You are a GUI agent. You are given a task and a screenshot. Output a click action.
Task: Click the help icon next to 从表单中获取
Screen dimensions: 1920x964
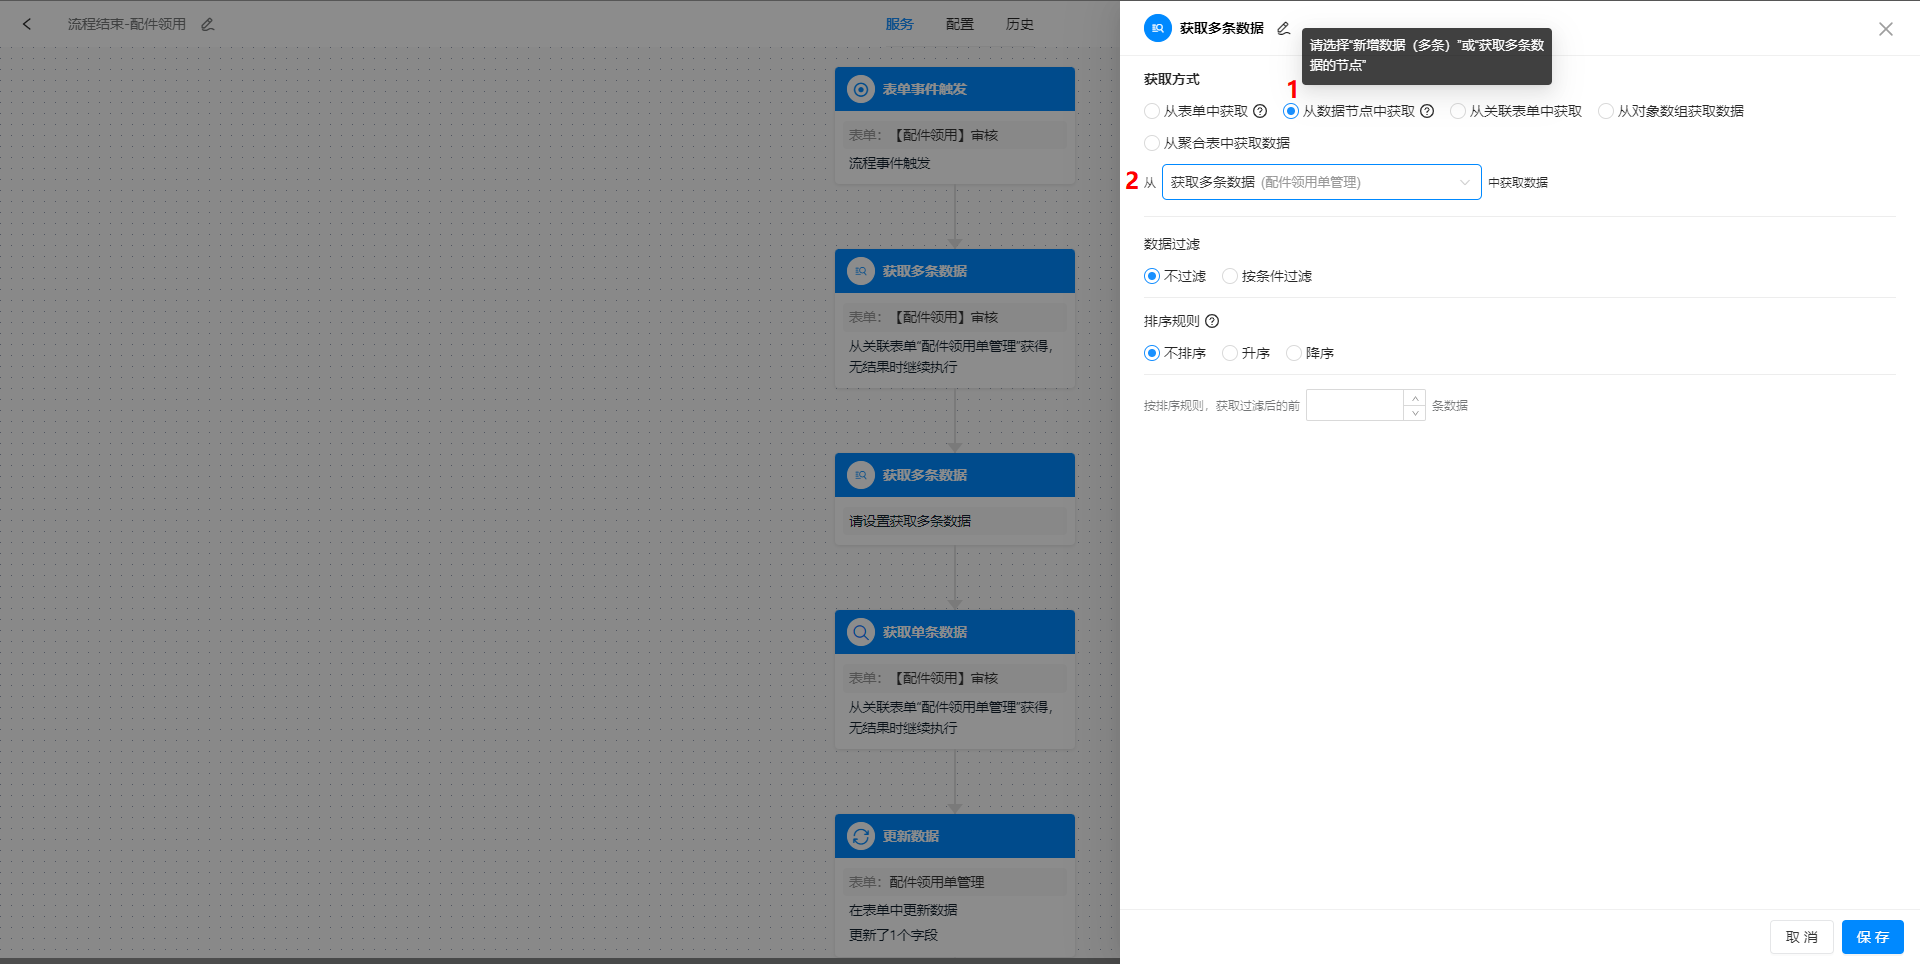pyautogui.click(x=1258, y=111)
